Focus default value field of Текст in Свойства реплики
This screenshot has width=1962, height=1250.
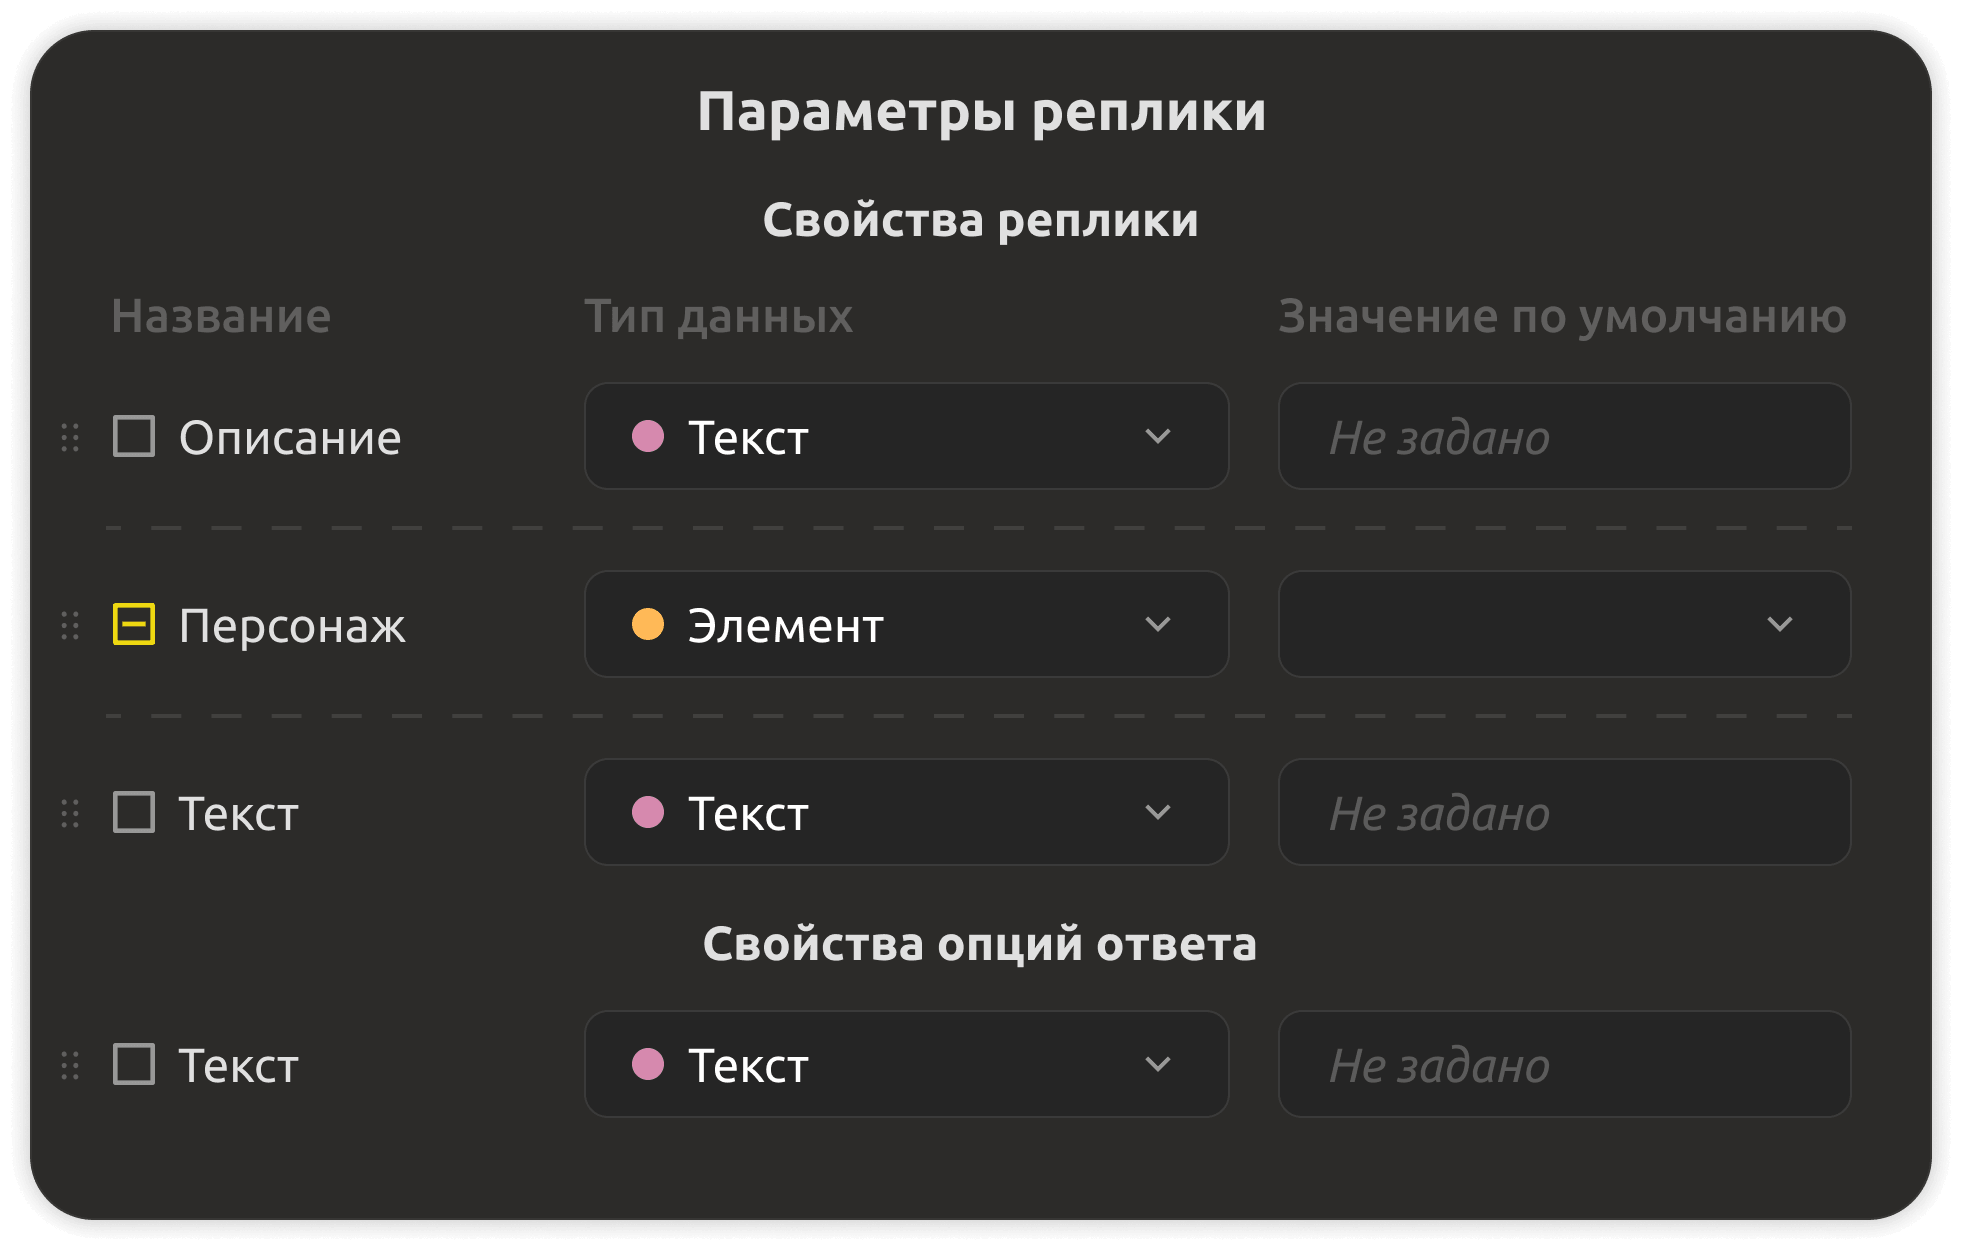1565,812
